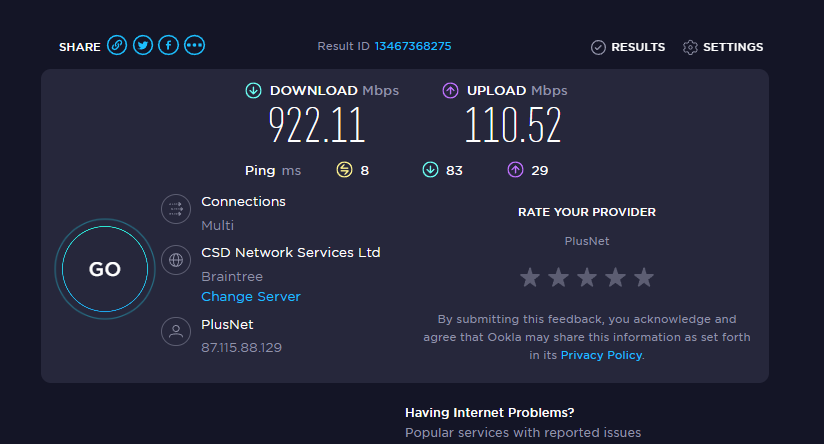Click the share link icon
The image size is (824, 444).
[x=117, y=46]
